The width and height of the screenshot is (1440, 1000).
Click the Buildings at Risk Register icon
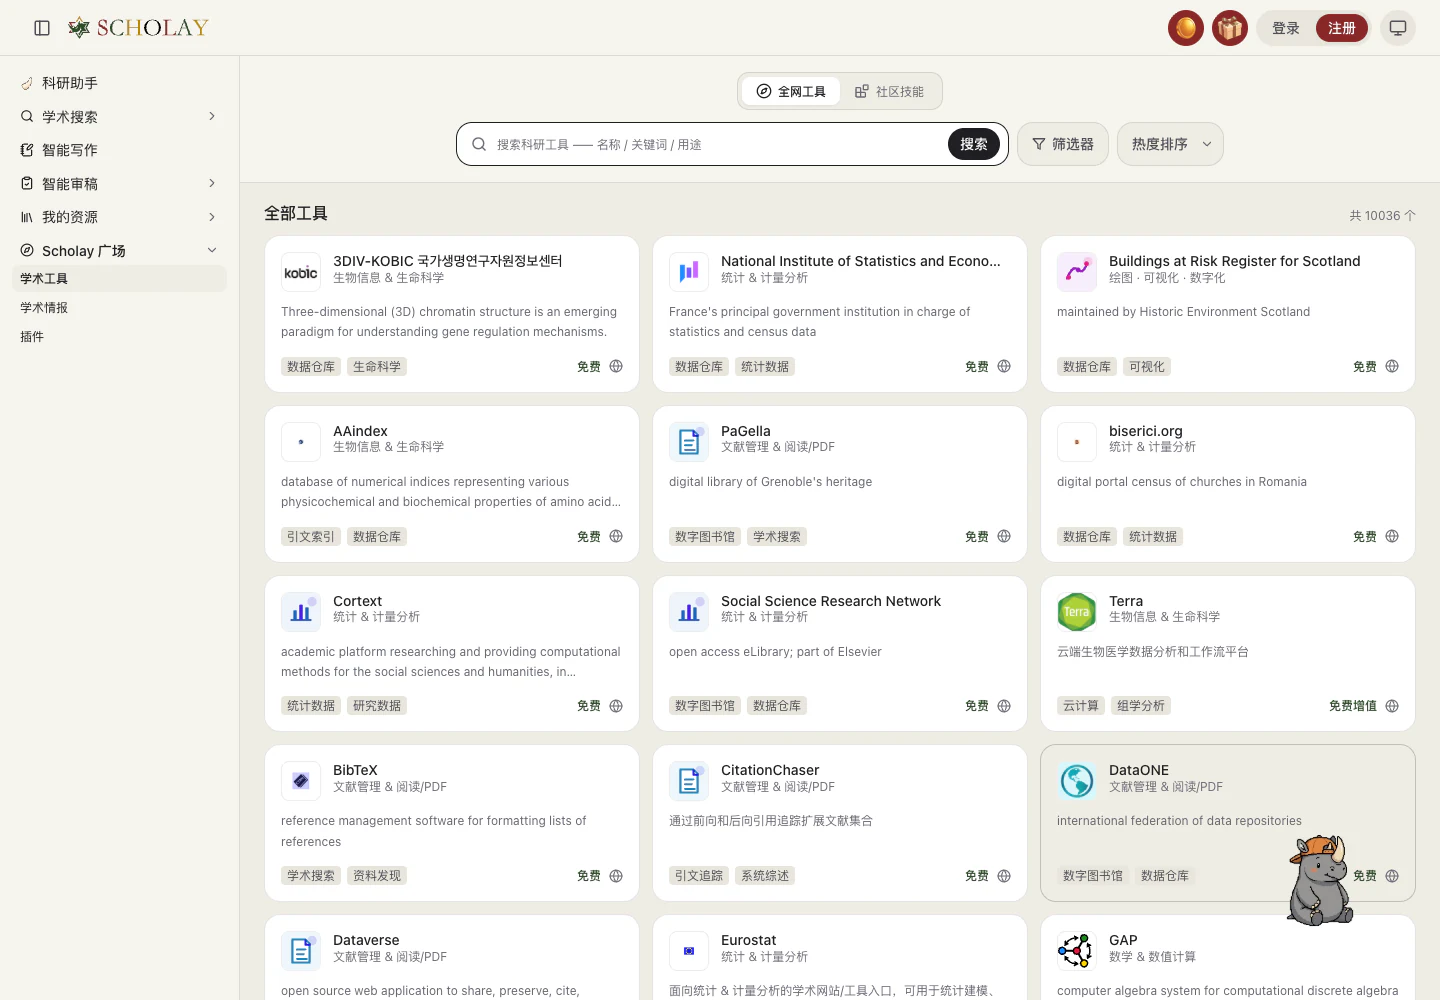click(1077, 272)
